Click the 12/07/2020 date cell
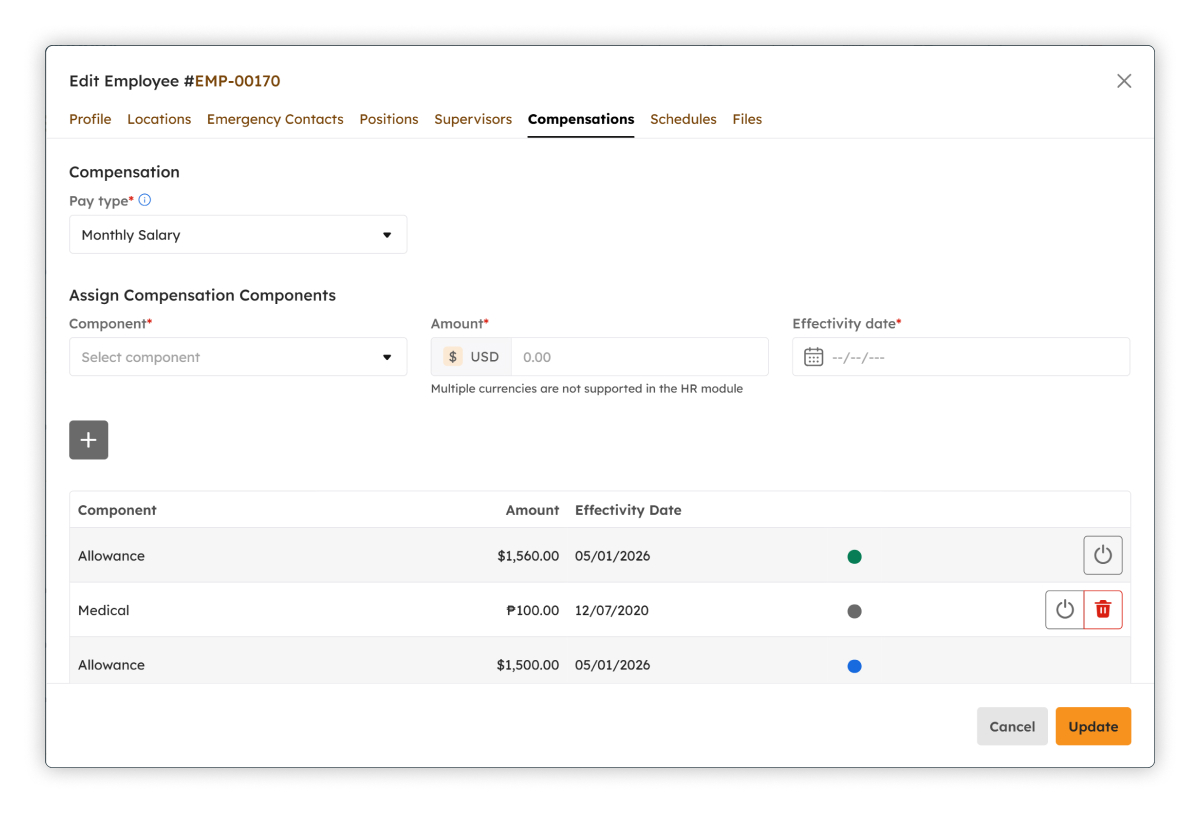 tap(612, 610)
